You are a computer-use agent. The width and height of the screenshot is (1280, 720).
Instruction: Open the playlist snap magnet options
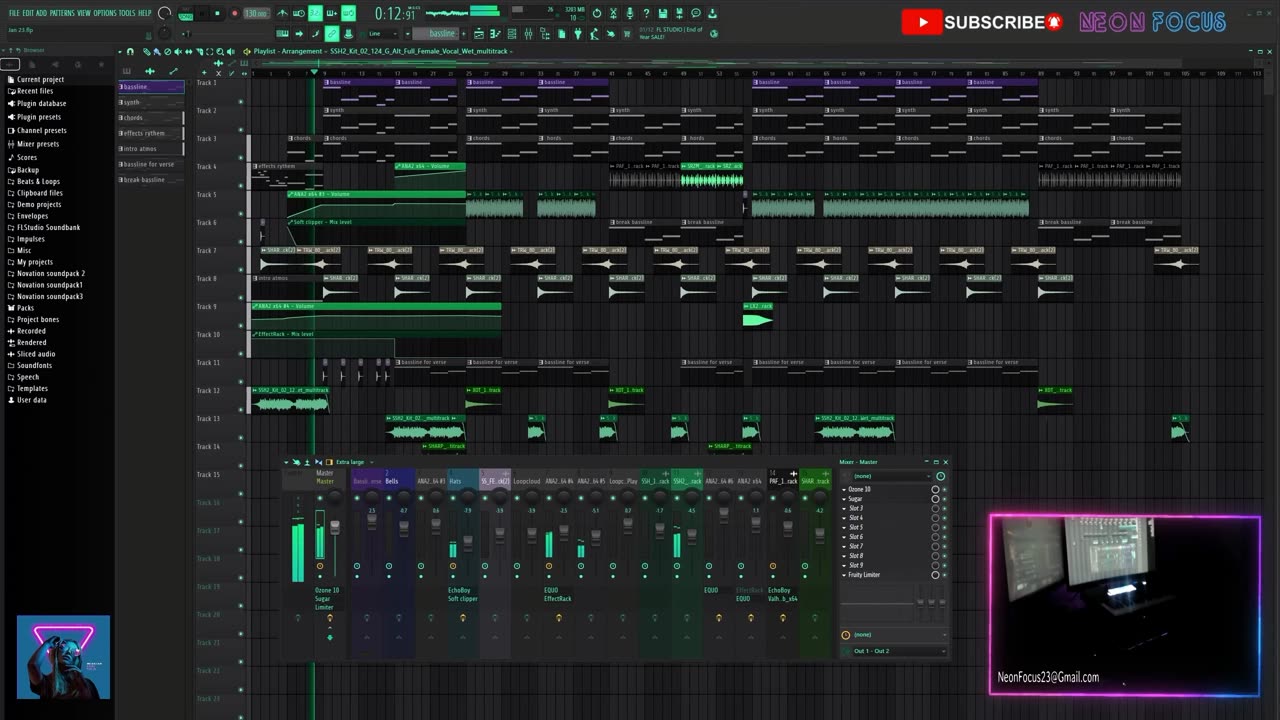[x=130, y=52]
